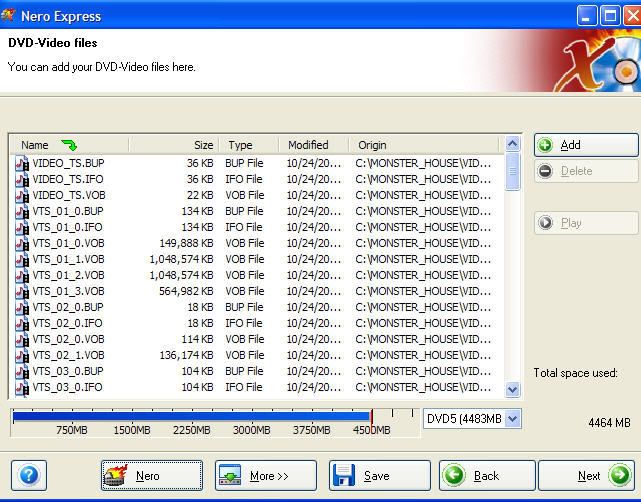The width and height of the screenshot is (641, 502).
Task: Click size value 22 KB
Action: [200, 195]
